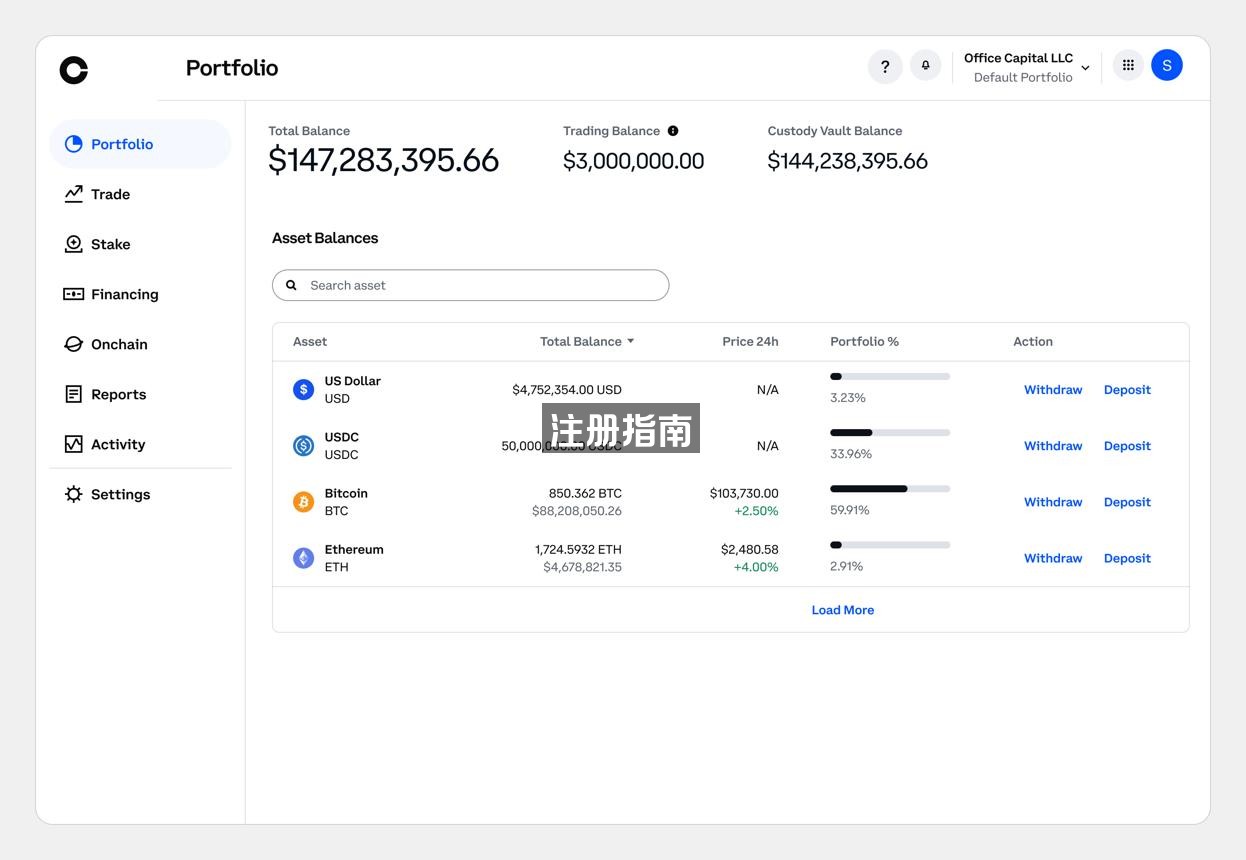The image size is (1246, 860).
Task: Click the Coinbase logo icon
Action: pos(74,70)
